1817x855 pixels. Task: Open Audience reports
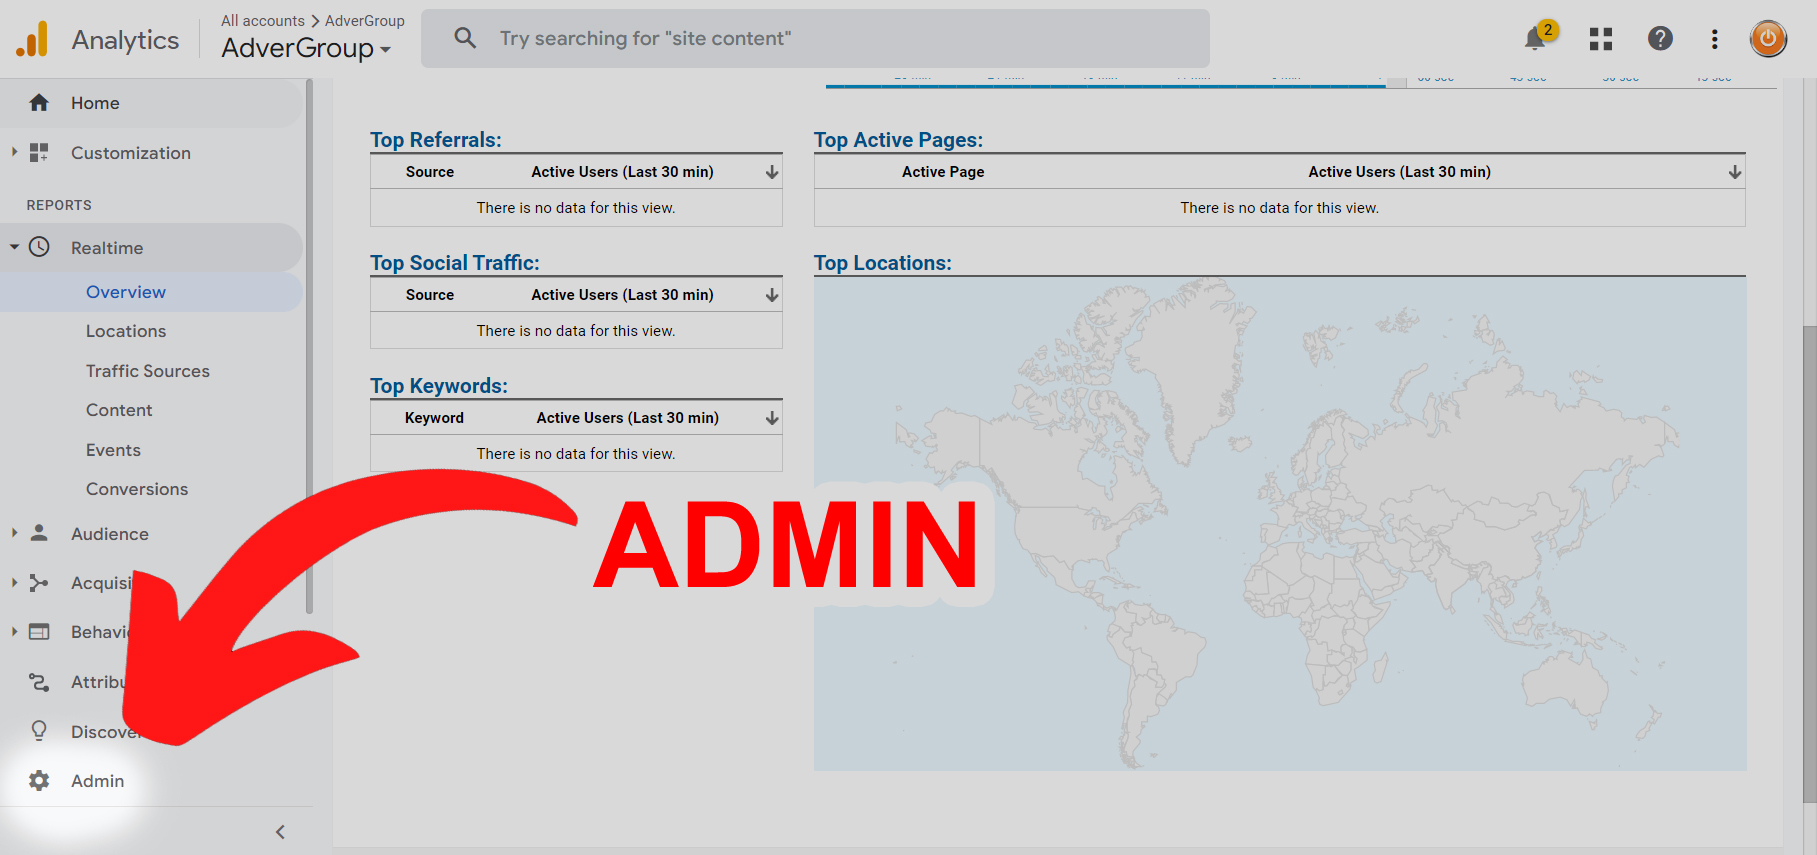click(110, 534)
